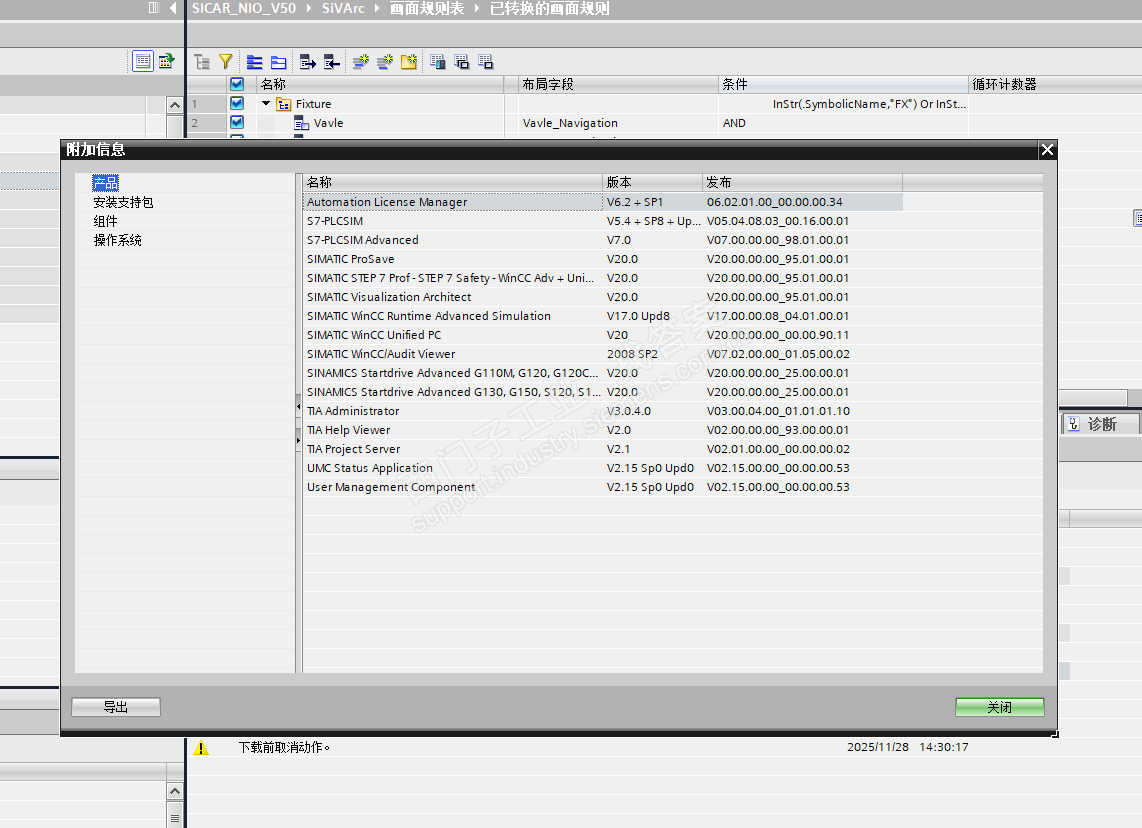The height and width of the screenshot is (828, 1142).
Task: Close the 附加信息 dialog with X
Action: (x=1047, y=150)
